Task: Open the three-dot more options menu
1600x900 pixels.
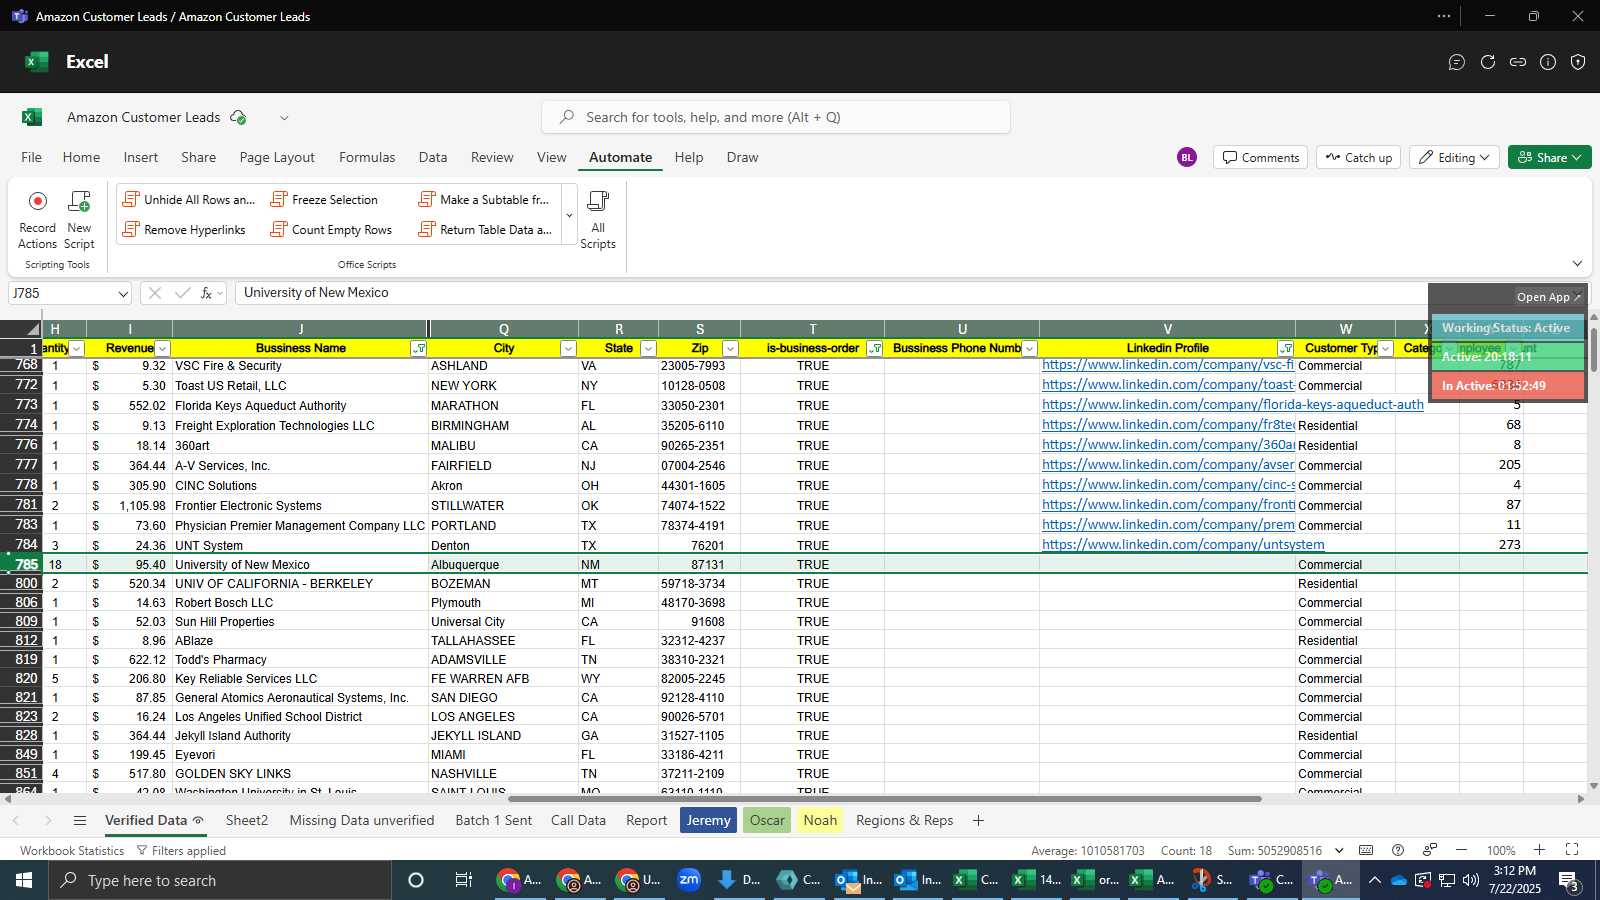Action: [1444, 16]
